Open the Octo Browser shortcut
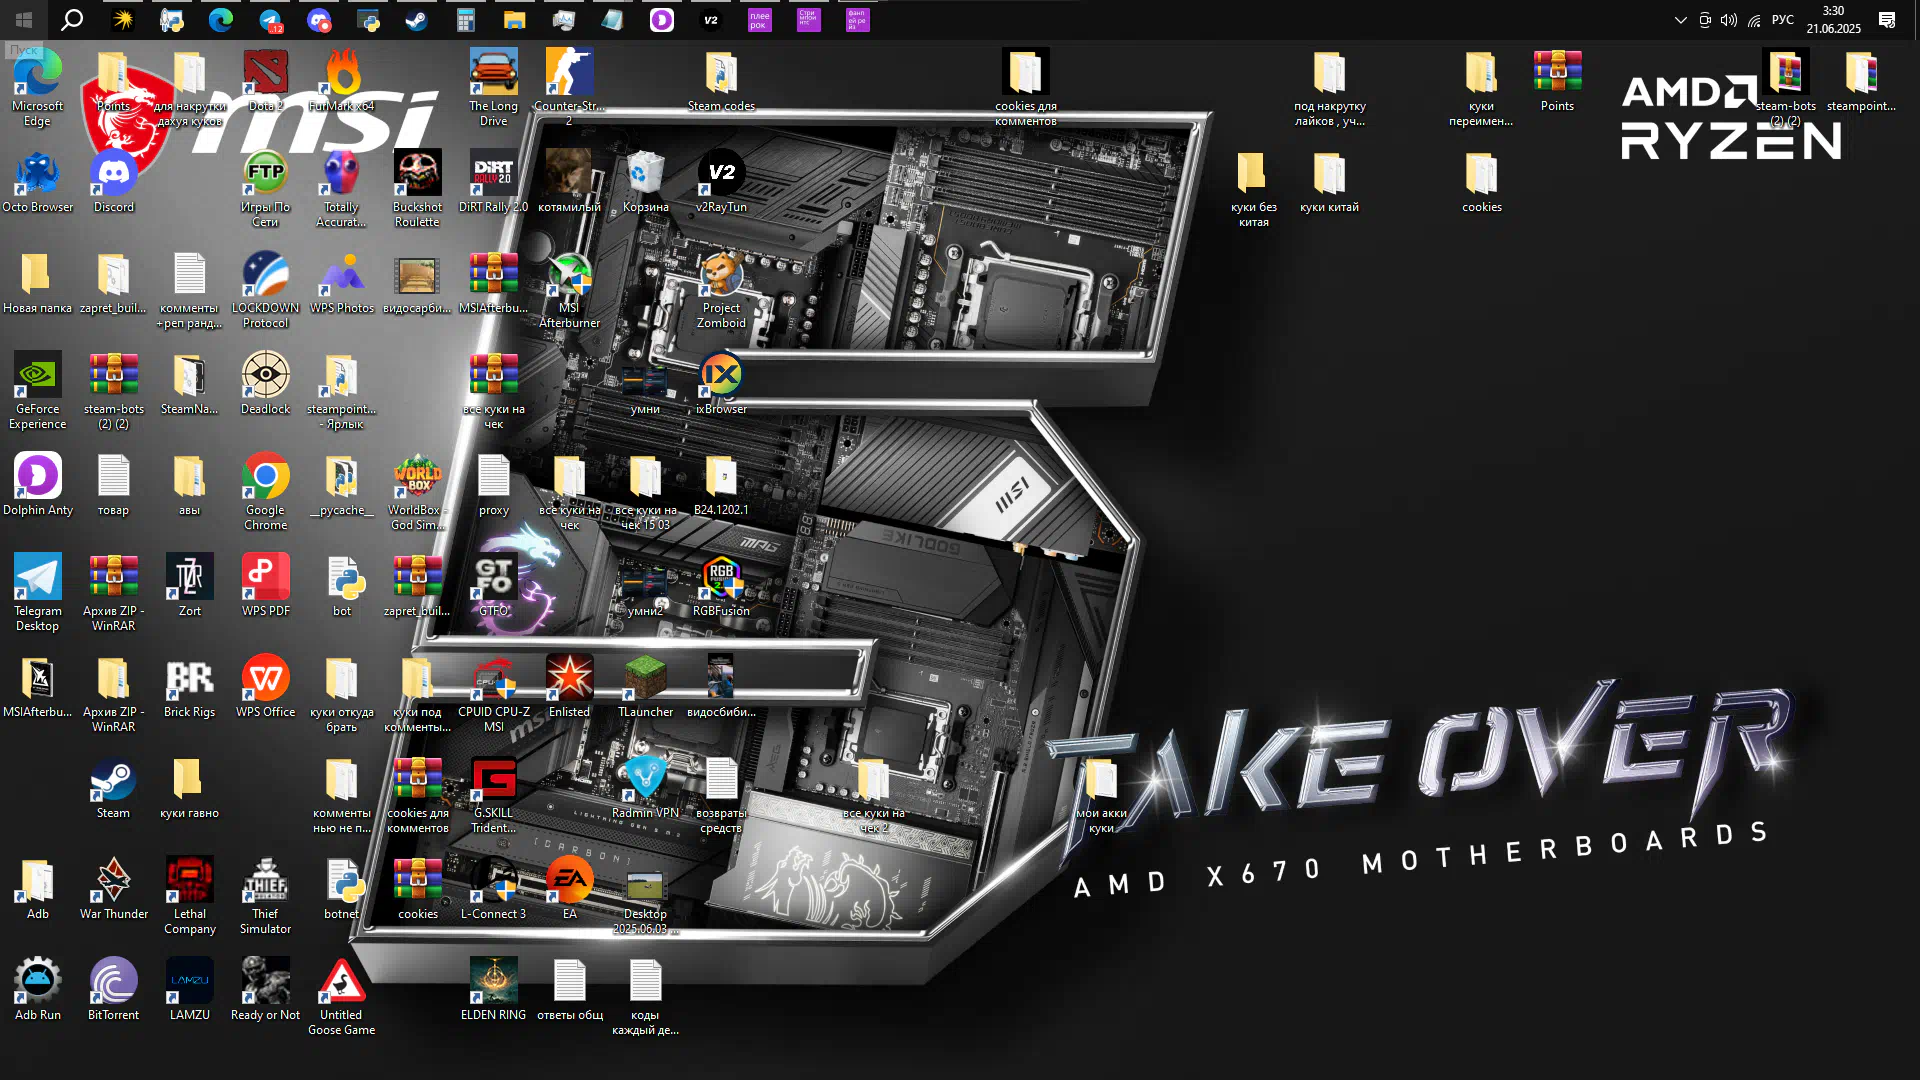Image resolution: width=1920 pixels, height=1080 pixels. (38, 181)
